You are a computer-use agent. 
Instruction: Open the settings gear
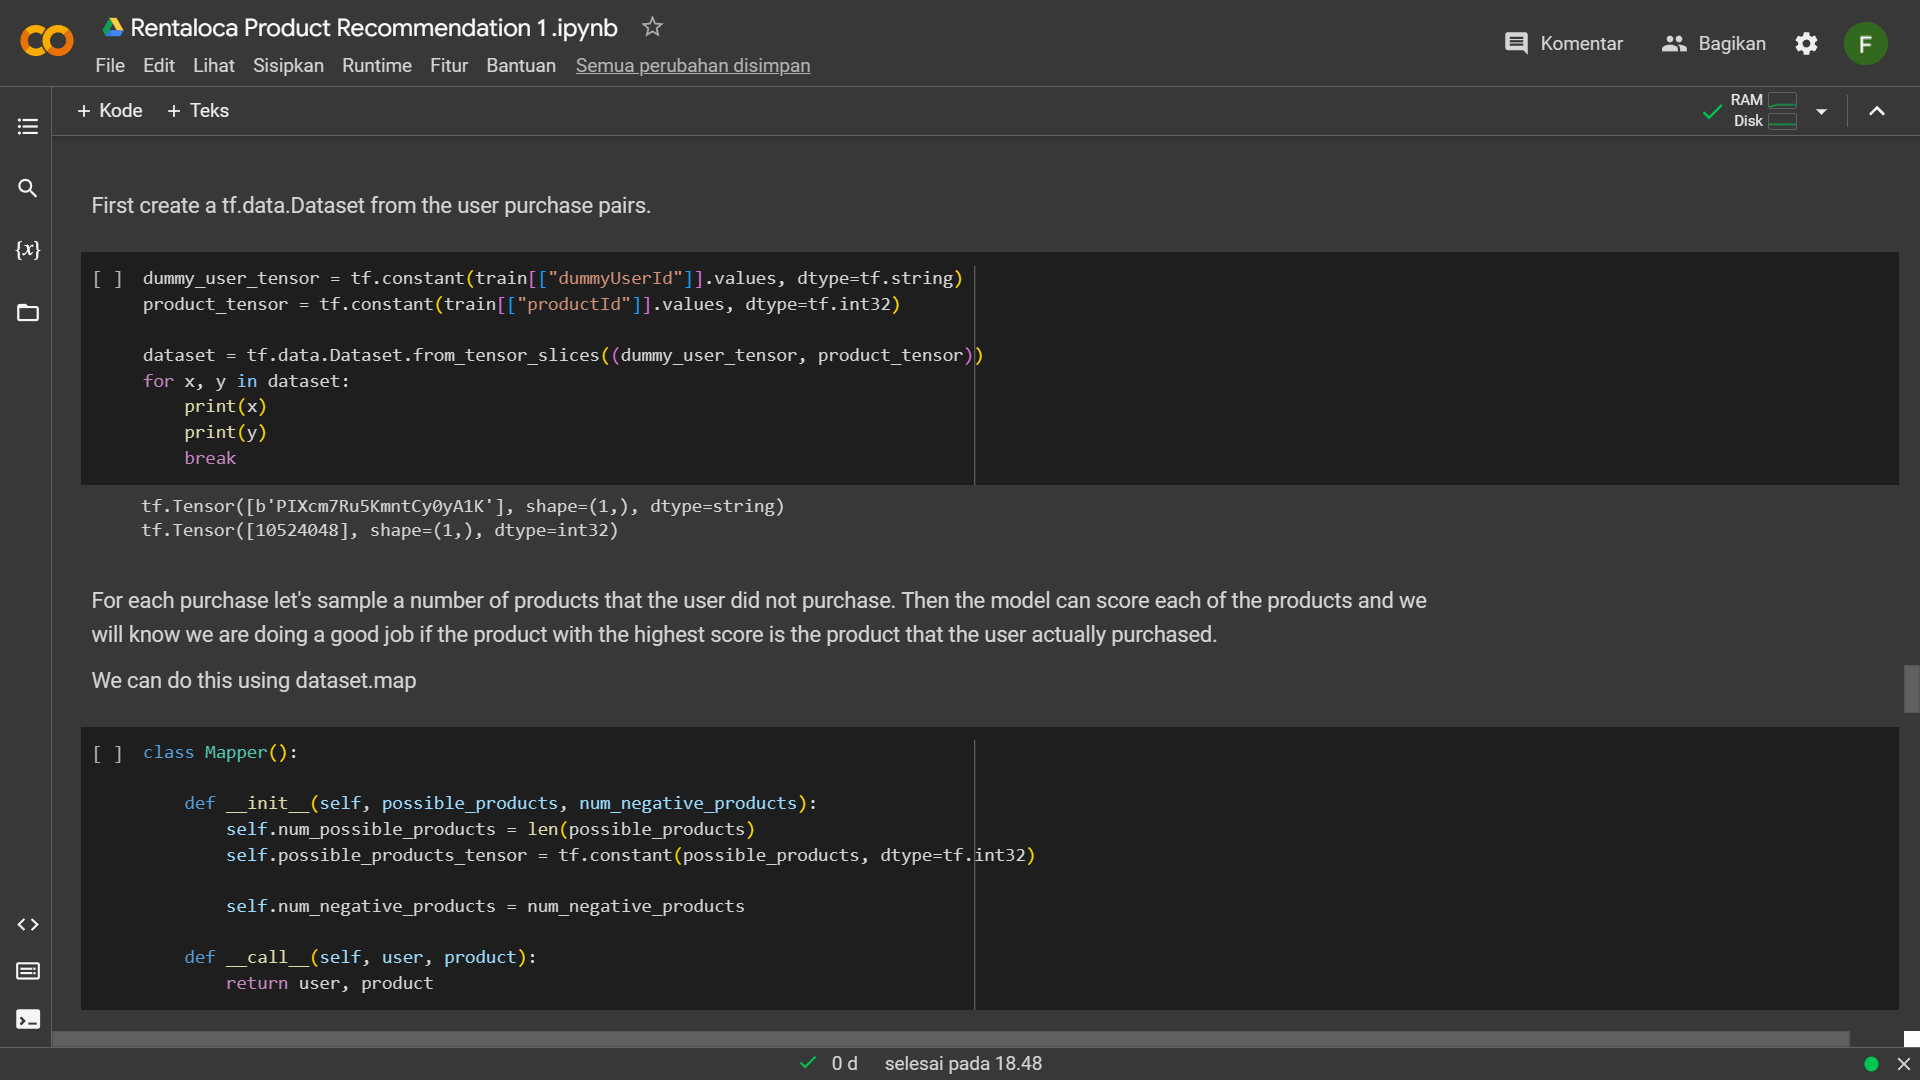click(1807, 43)
